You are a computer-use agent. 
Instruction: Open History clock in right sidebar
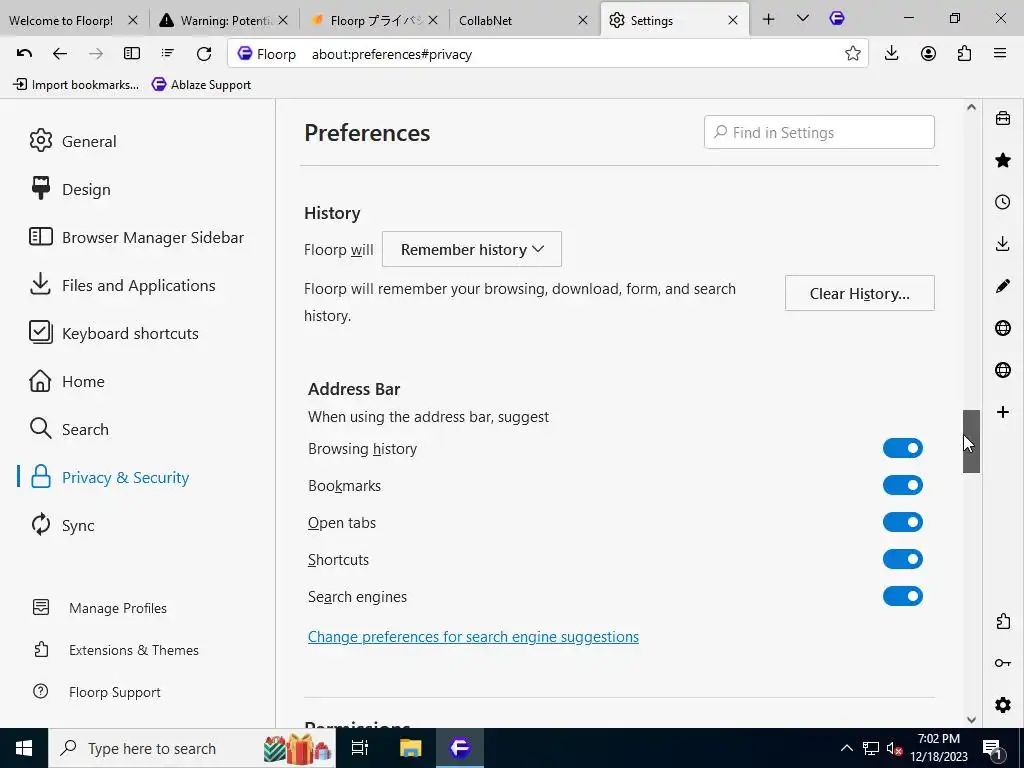tap(1002, 202)
